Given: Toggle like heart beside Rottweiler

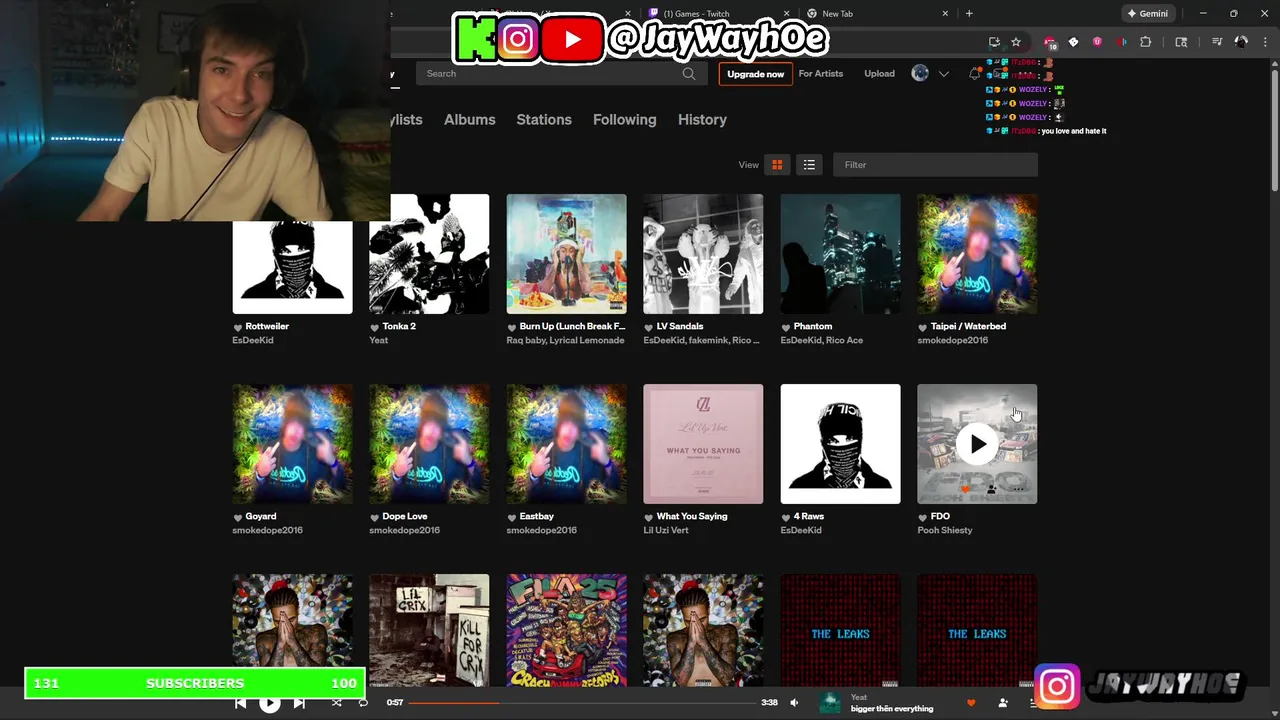Looking at the screenshot, I should (x=238, y=327).
